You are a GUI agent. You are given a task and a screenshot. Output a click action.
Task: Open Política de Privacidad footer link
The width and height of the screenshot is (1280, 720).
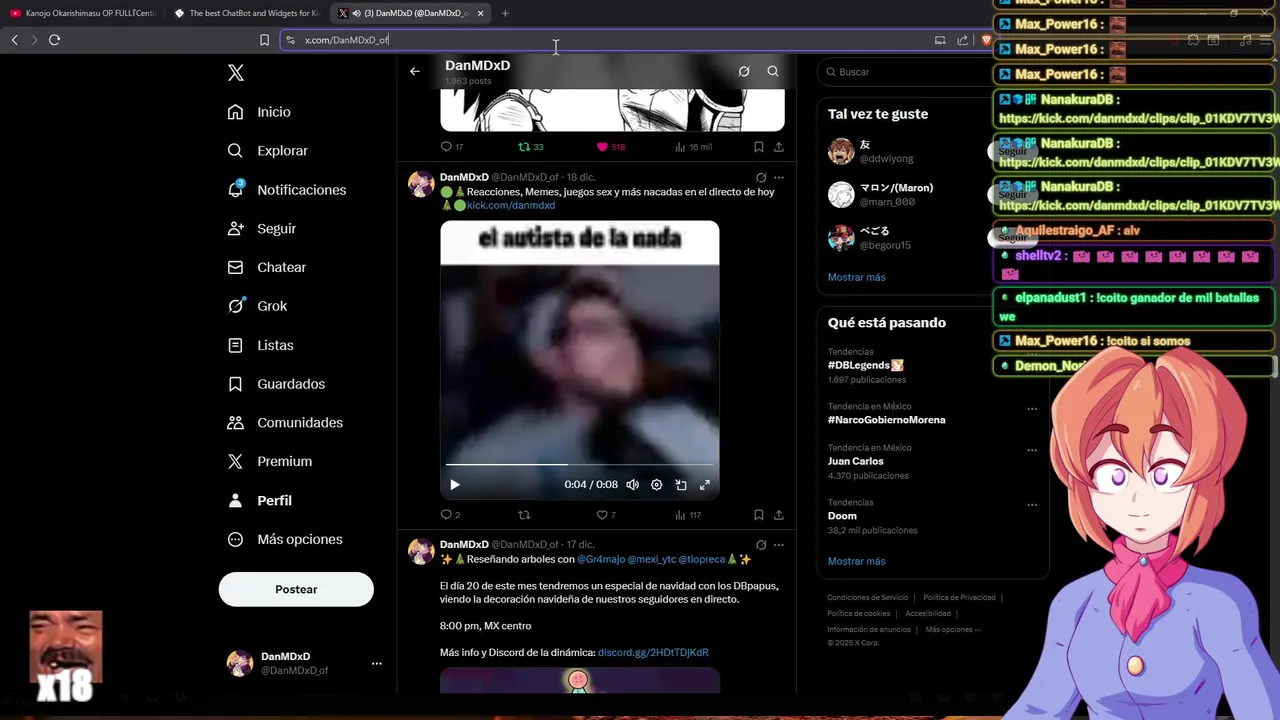point(959,598)
